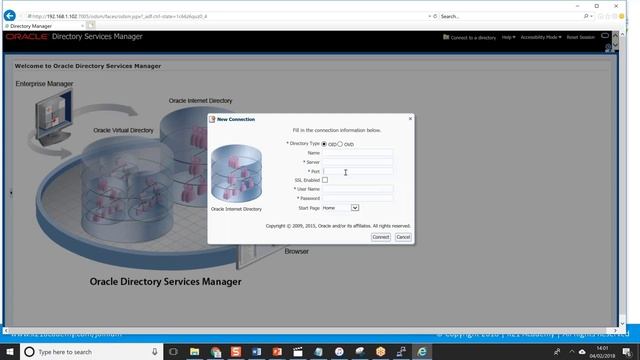Viewport: 640px width, 360px height.
Task: Click the search magnifier icon
Action: coord(586,16)
